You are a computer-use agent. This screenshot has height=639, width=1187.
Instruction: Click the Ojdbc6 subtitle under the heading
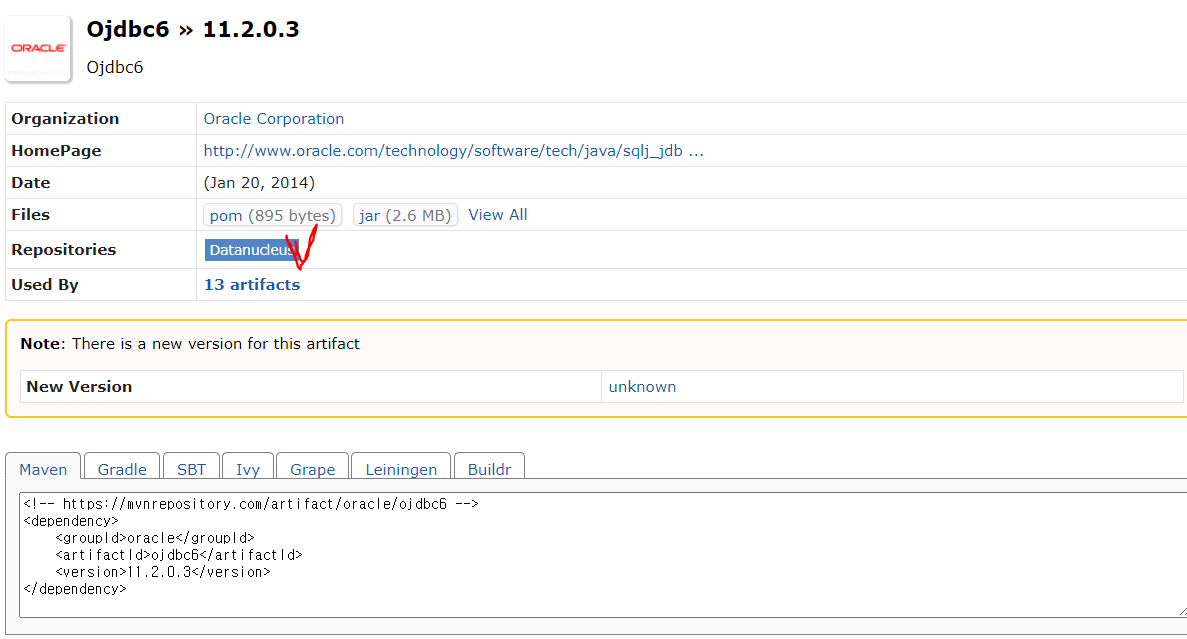click(114, 67)
